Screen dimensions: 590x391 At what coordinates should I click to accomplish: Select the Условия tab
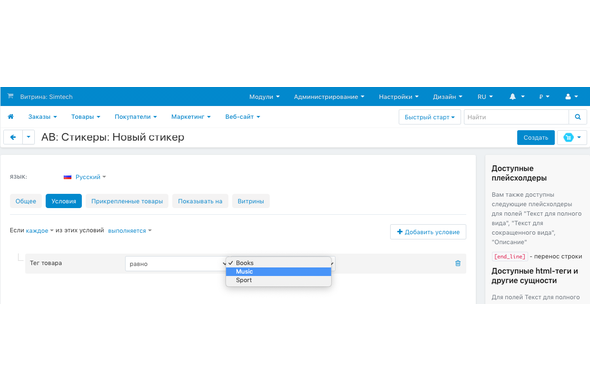click(64, 201)
